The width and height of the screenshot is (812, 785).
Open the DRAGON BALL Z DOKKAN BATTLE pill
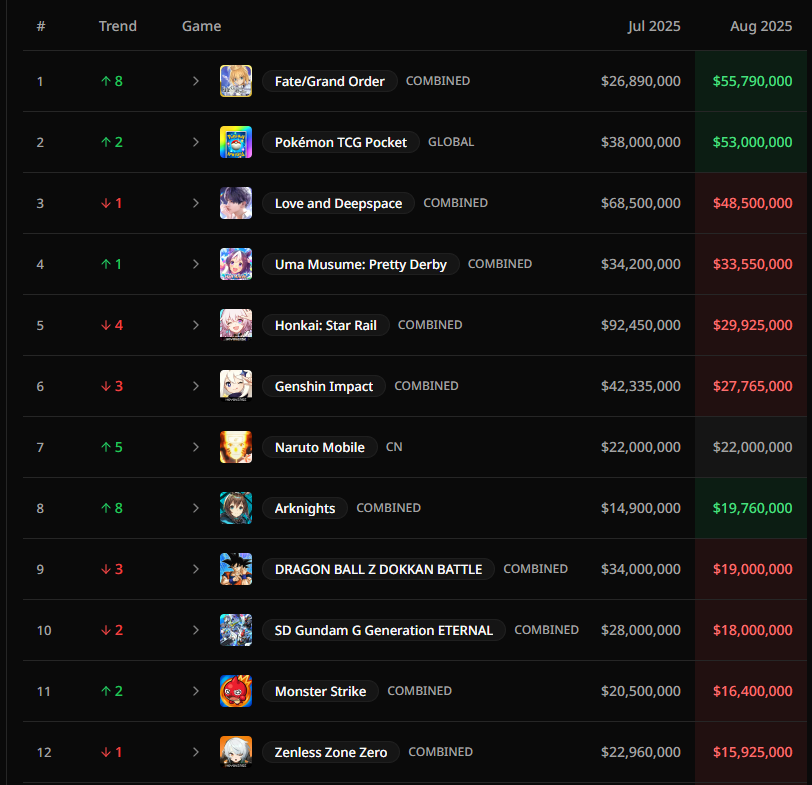(378, 569)
